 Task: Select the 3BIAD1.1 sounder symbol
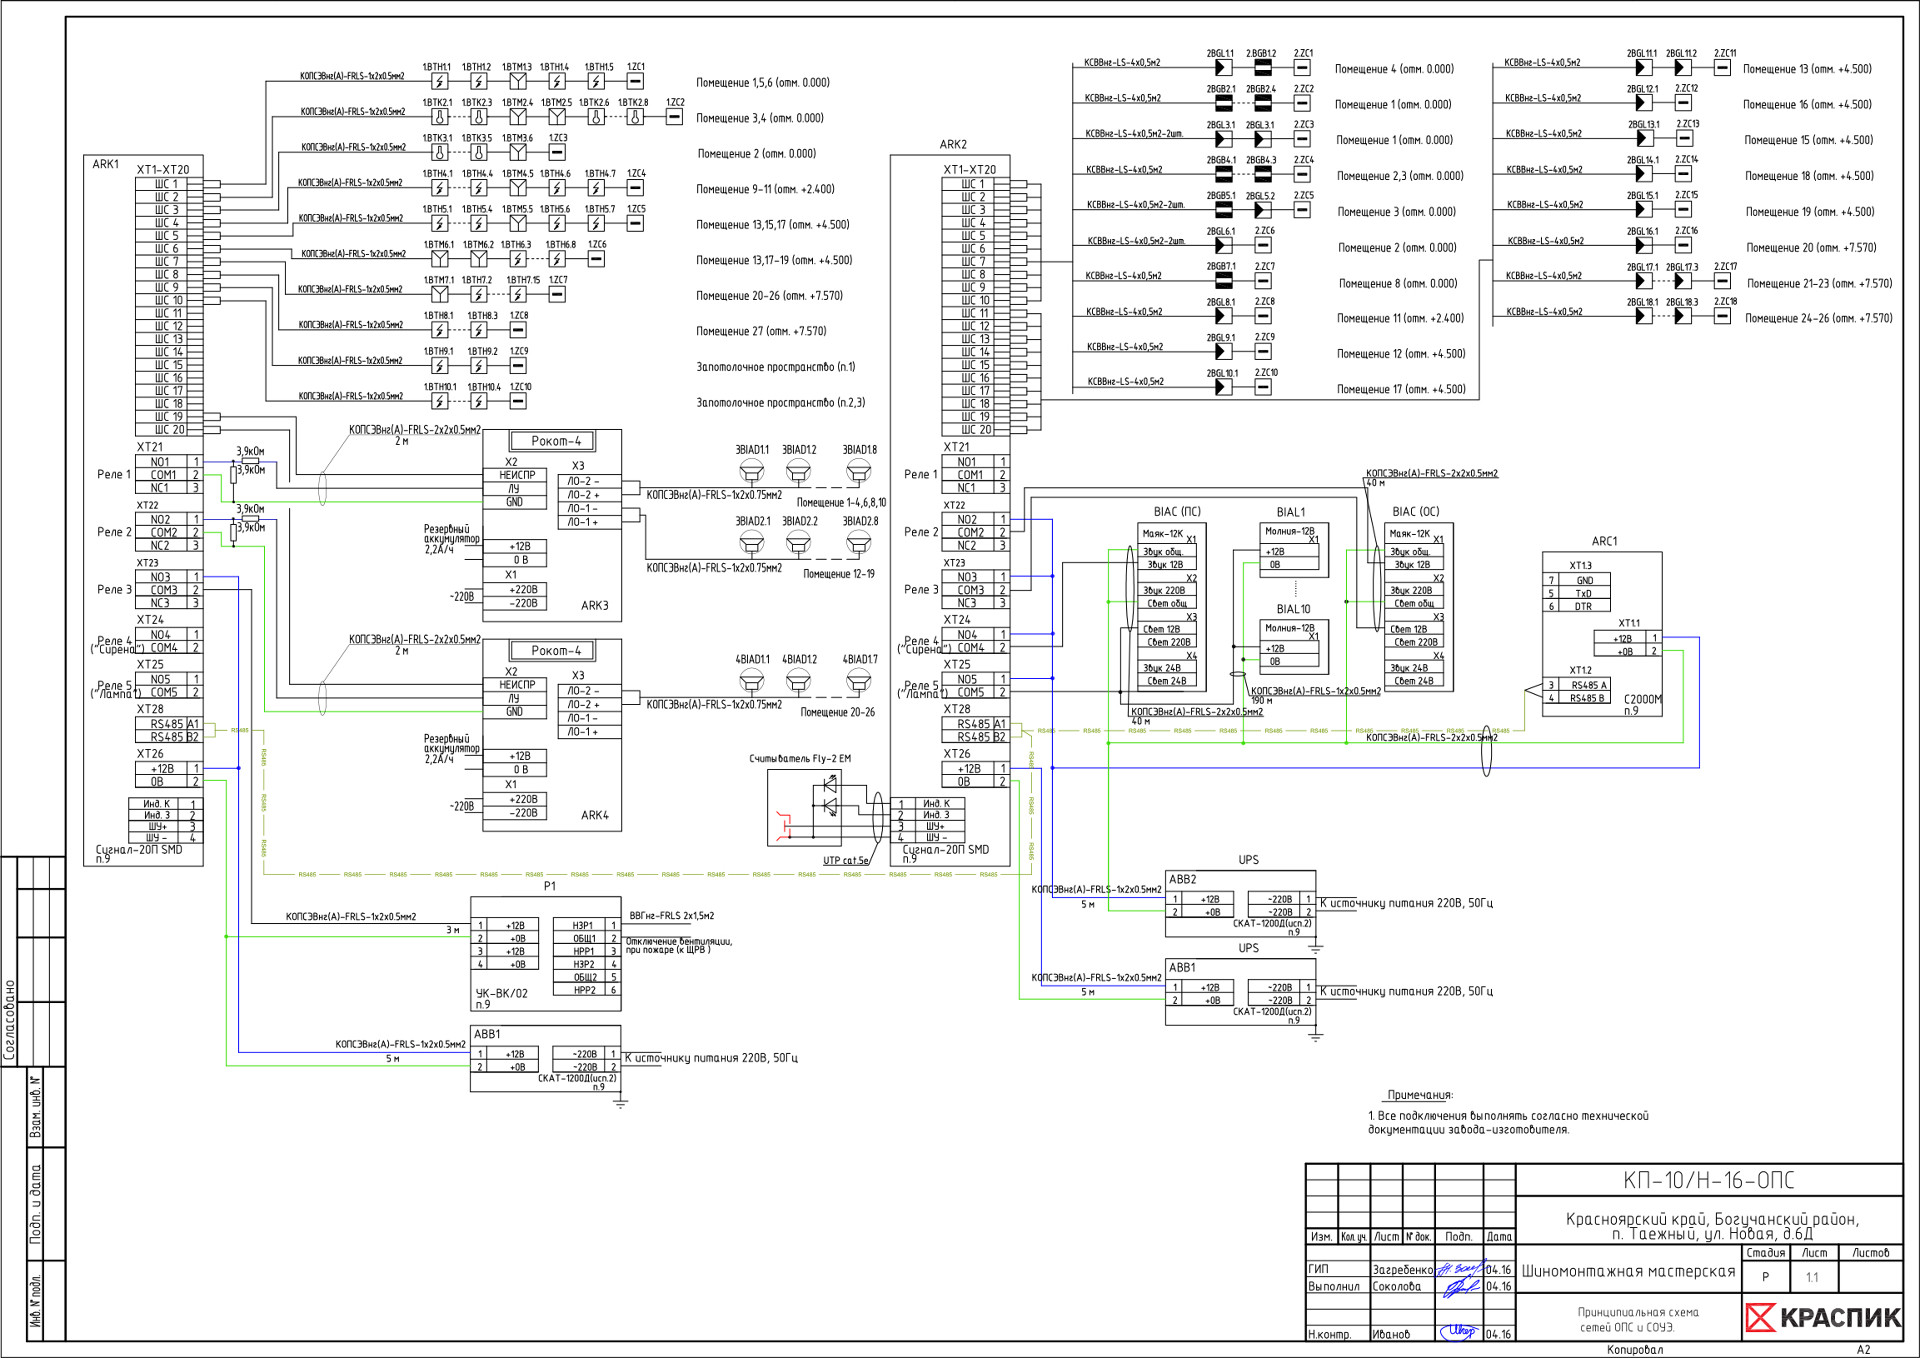point(751,472)
